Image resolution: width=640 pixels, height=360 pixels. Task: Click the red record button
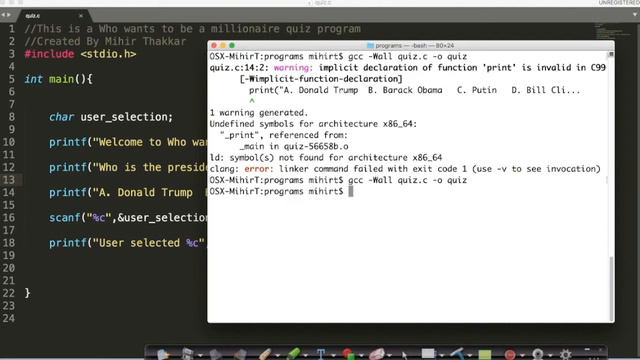[x=510, y=355]
